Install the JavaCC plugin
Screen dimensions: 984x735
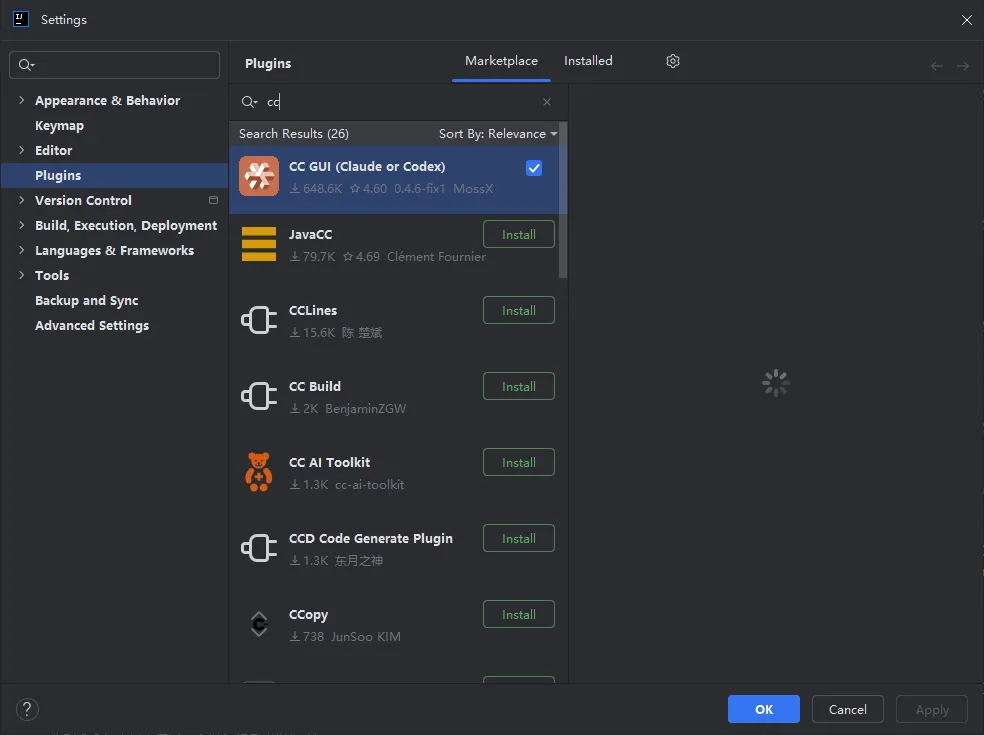coord(518,234)
